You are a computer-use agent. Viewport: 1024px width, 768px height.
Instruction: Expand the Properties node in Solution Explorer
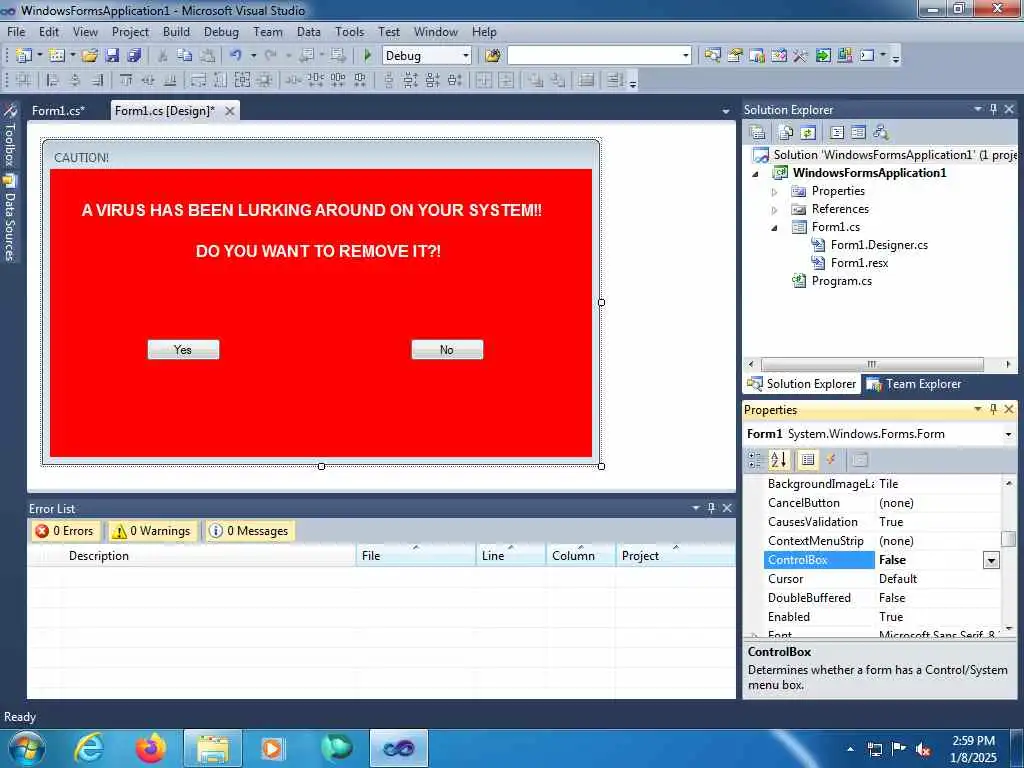[x=775, y=192]
